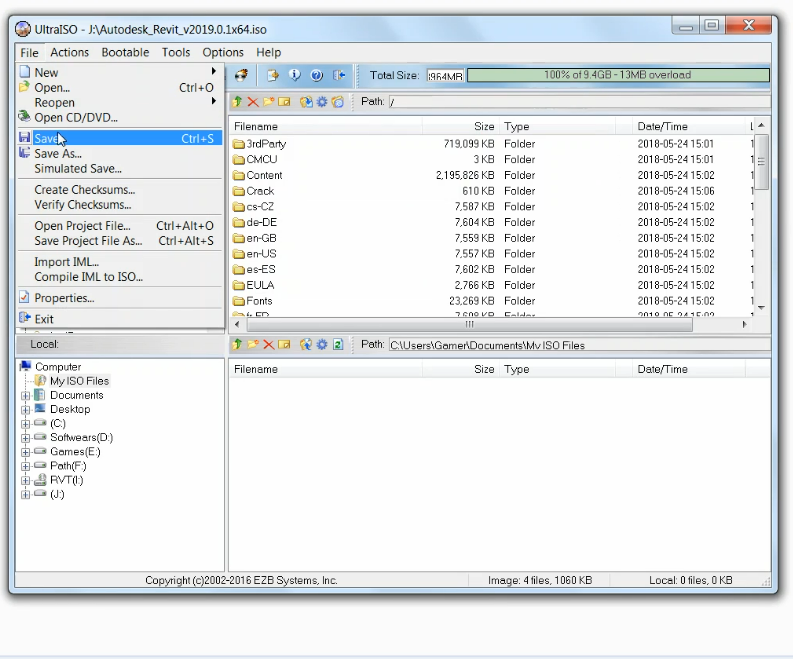This screenshot has height=659, width=793.
Task: Go up one level in local pane
Action: pyautogui.click(x=237, y=344)
